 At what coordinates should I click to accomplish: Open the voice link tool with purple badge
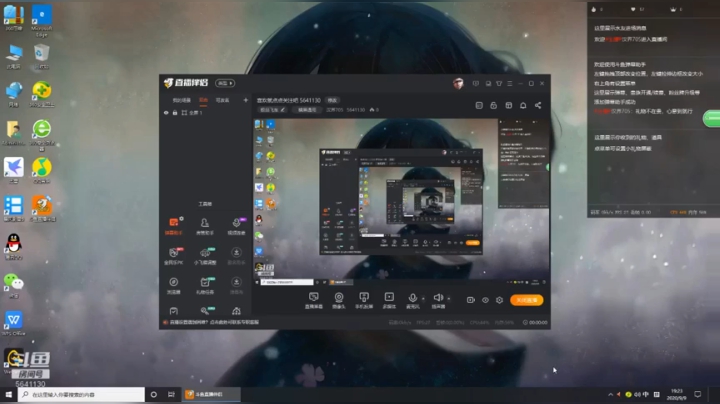pyautogui.click(x=236, y=226)
